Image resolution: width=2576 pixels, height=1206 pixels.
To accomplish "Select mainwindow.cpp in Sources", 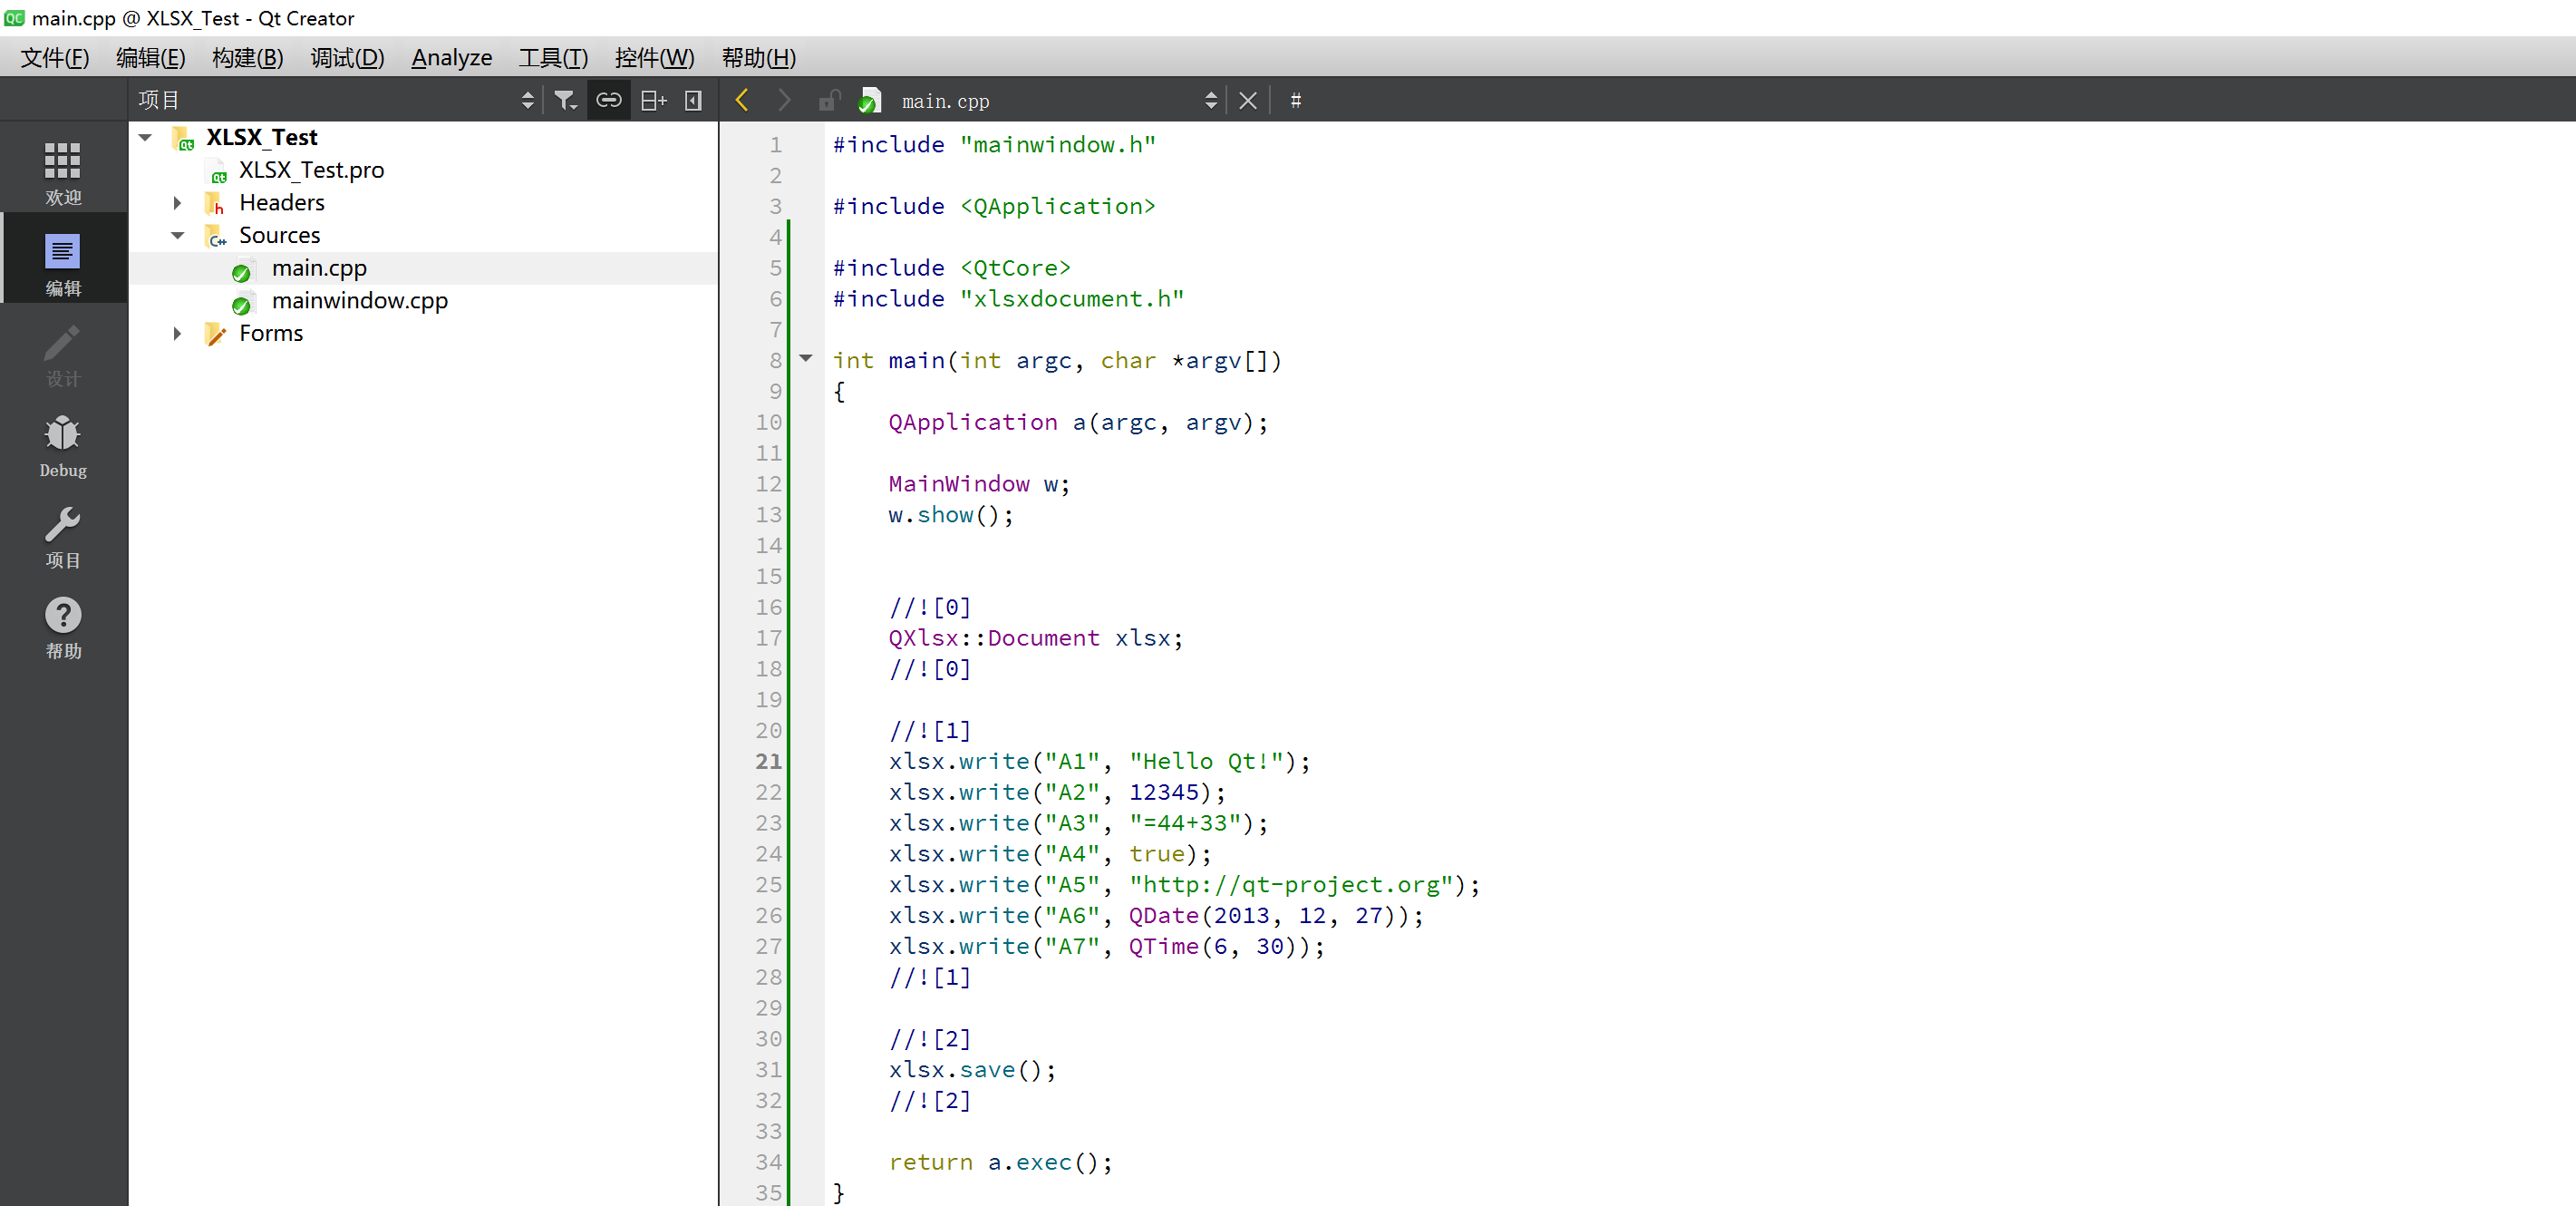I will pyautogui.click(x=359, y=301).
